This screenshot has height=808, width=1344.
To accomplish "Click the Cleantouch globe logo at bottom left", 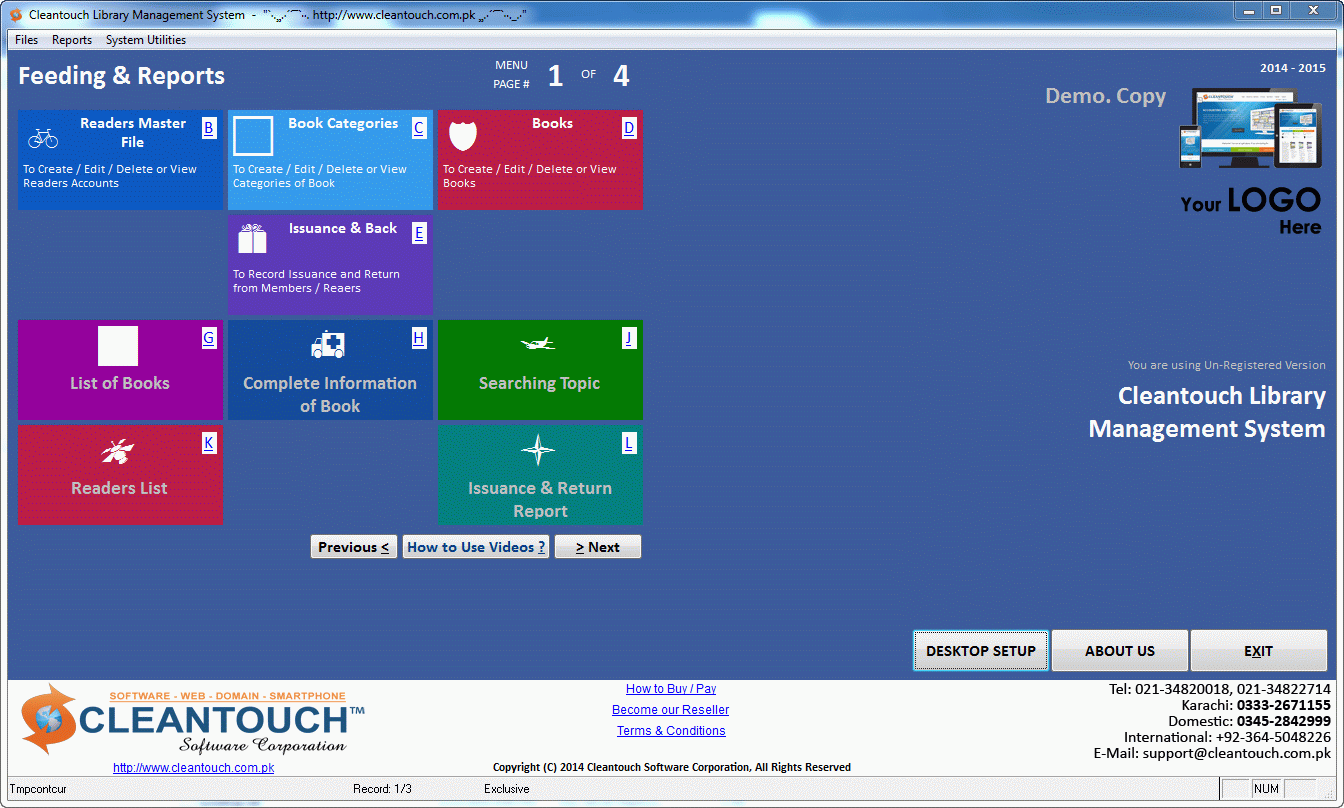I will (49, 718).
